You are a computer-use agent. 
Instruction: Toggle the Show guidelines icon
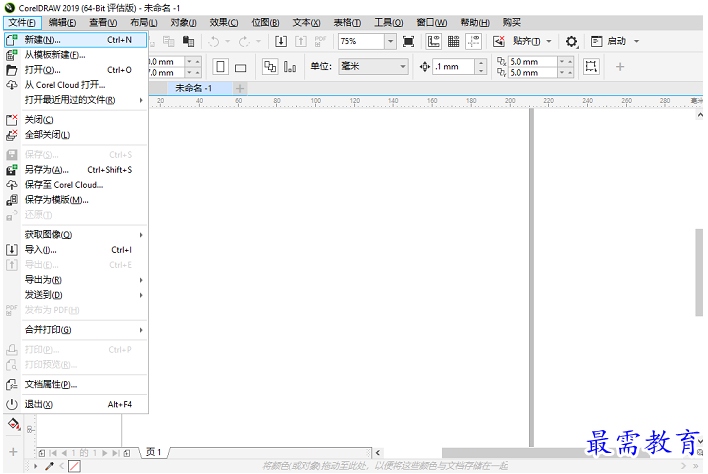pos(474,42)
